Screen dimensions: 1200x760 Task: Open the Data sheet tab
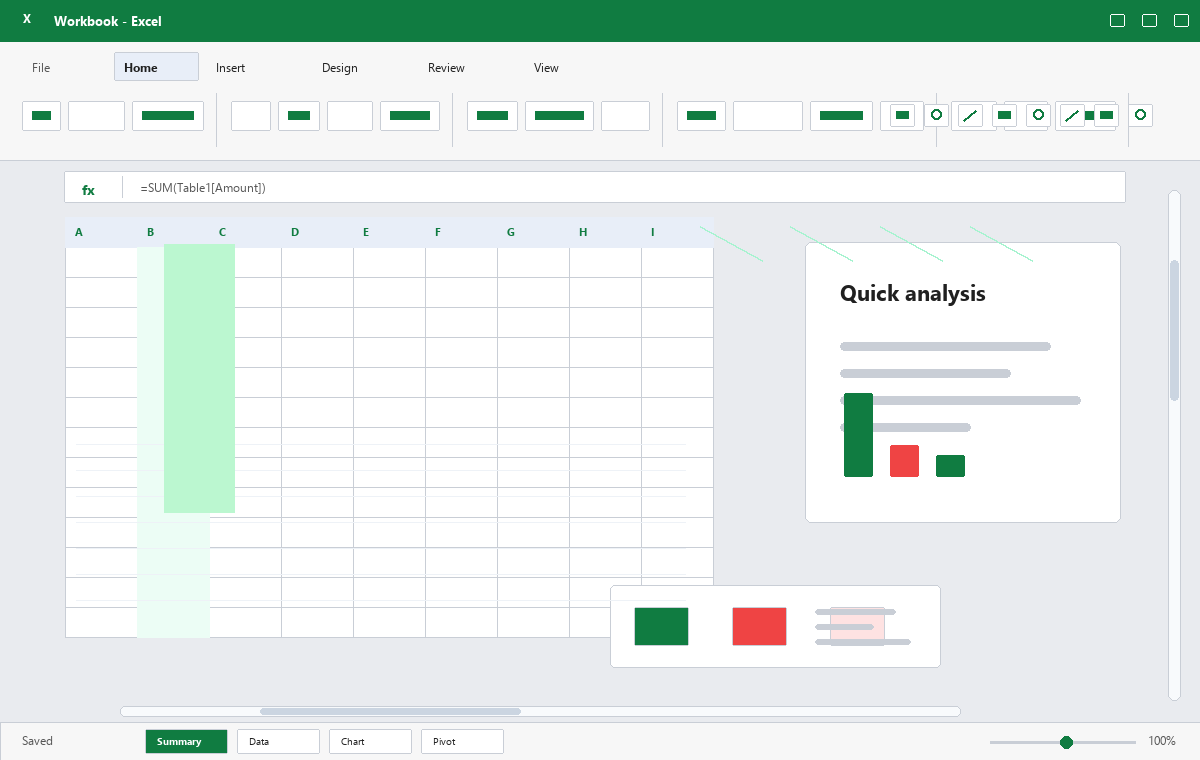[x=278, y=741]
